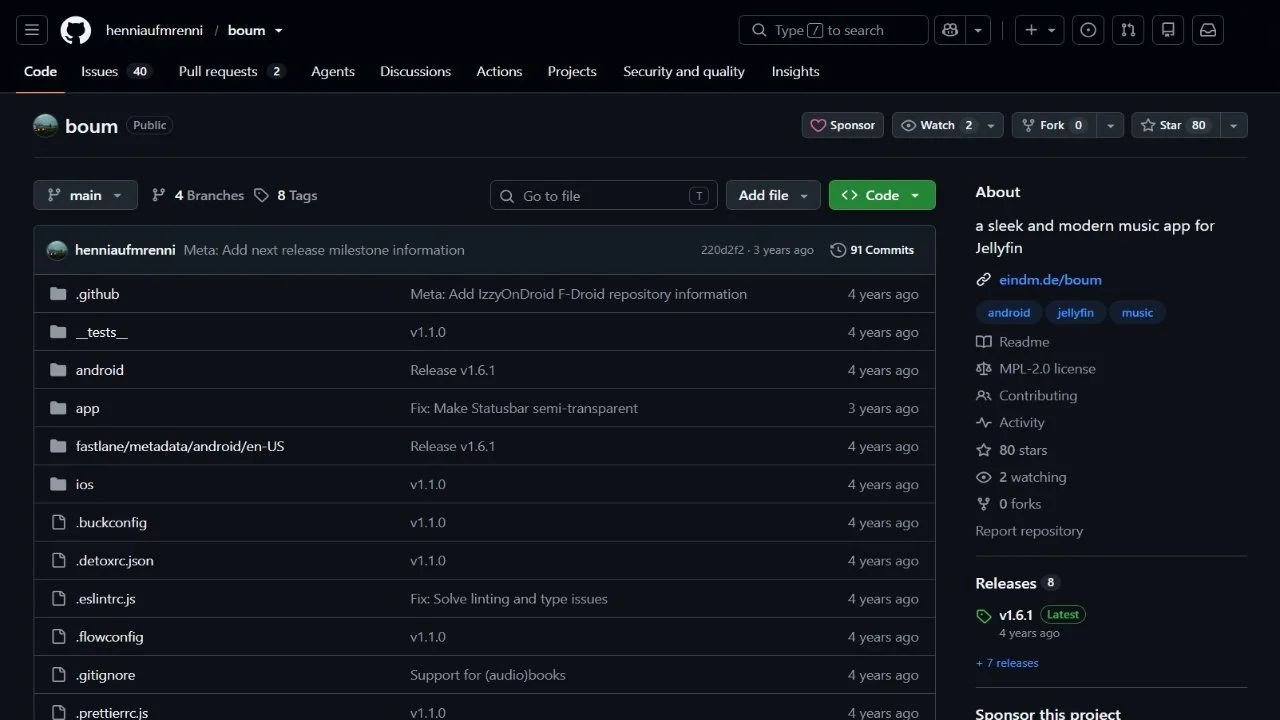The image size is (1280, 720).
Task: Expand the Fork options dropdown arrow
Action: click(1110, 125)
